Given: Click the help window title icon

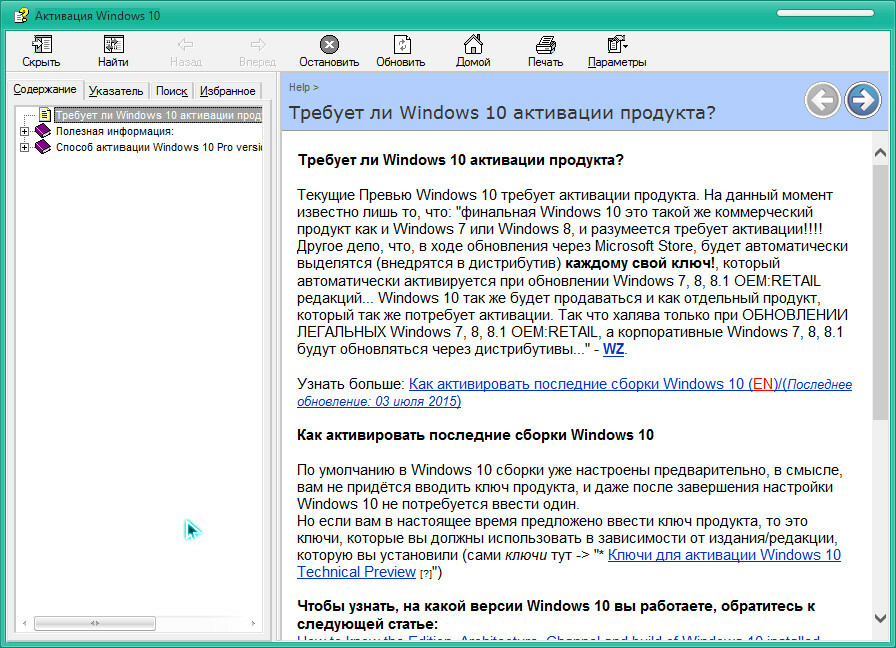Looking at the screenshot, I should coord(21,15).
